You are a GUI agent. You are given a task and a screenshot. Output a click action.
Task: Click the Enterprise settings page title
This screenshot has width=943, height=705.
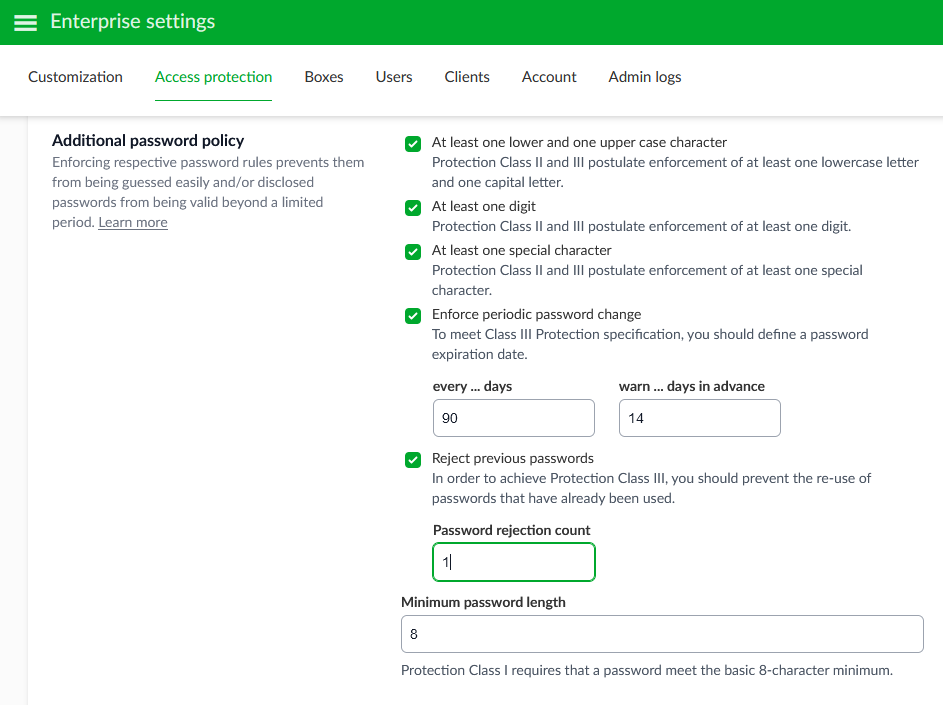[132, 22]
